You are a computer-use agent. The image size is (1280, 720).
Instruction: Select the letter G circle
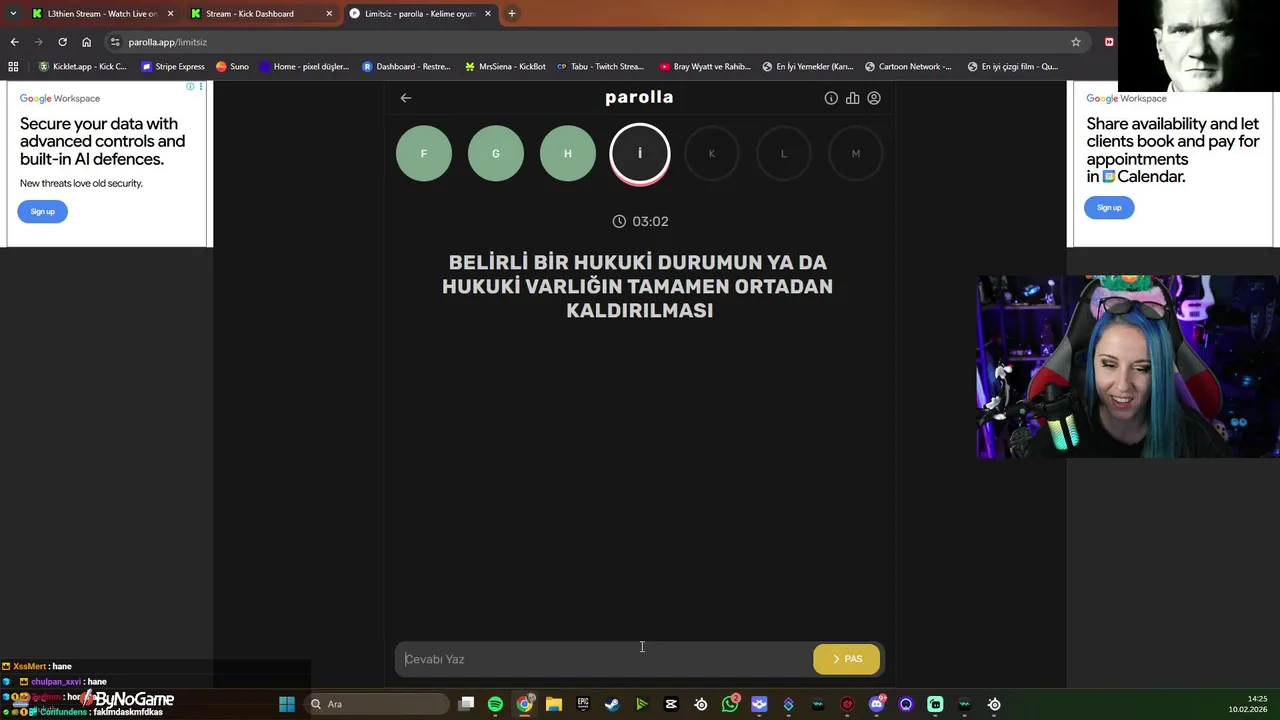(x=496, y=153)
